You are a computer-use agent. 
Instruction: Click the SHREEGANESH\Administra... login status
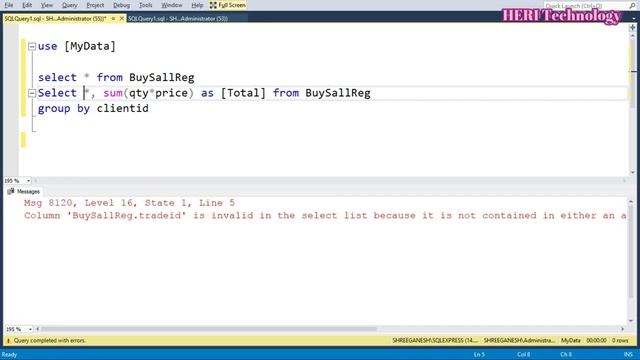click(x=519, y=340)
